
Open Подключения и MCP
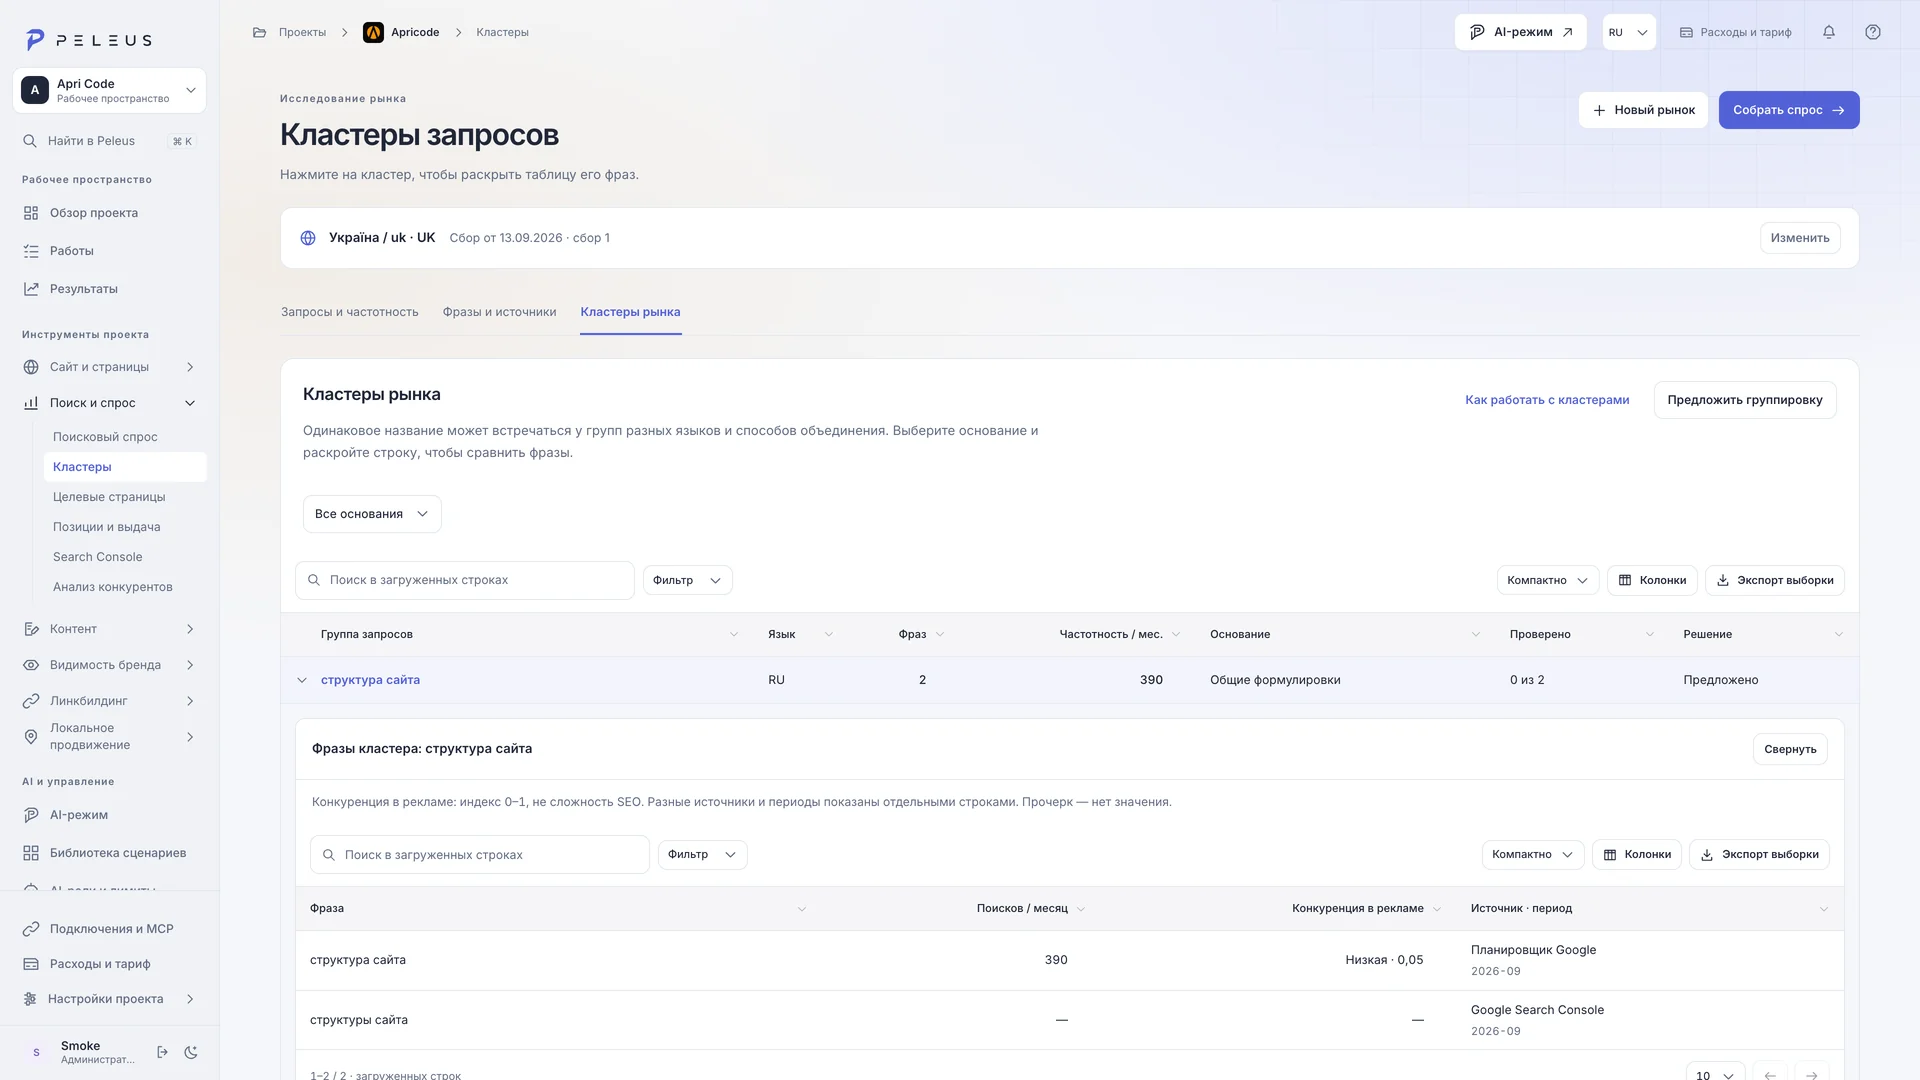[109, 929]
